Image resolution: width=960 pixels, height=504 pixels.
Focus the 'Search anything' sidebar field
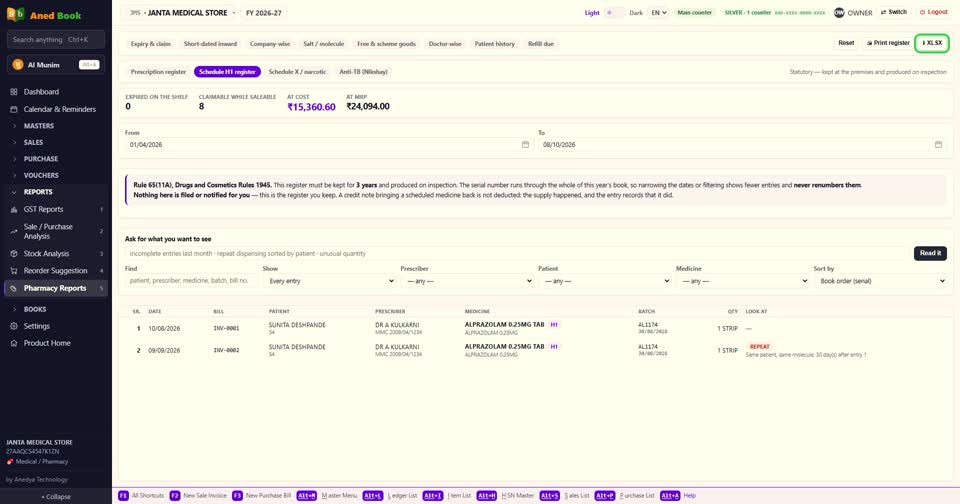(56, 39)
